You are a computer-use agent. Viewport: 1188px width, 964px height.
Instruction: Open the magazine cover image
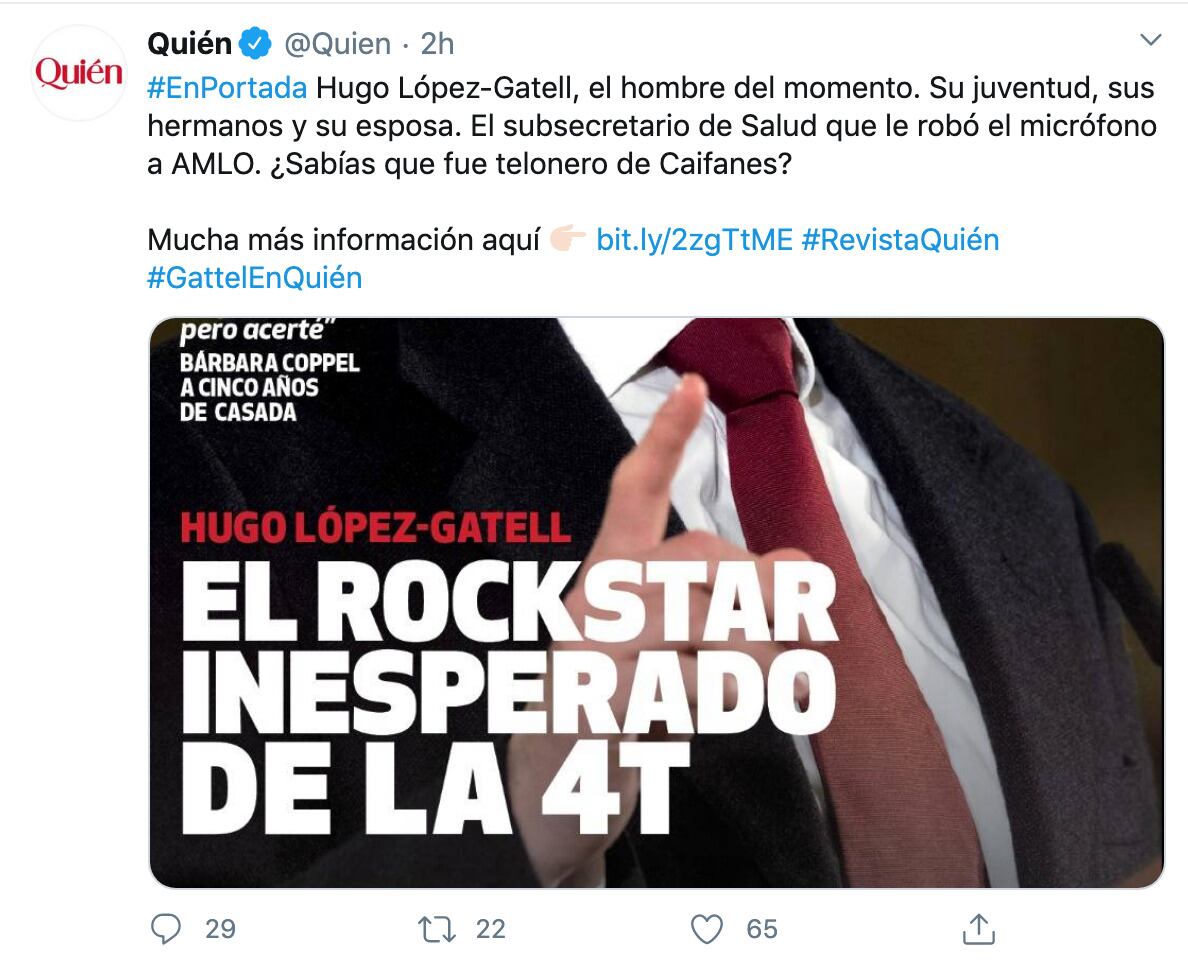point(656,602)
